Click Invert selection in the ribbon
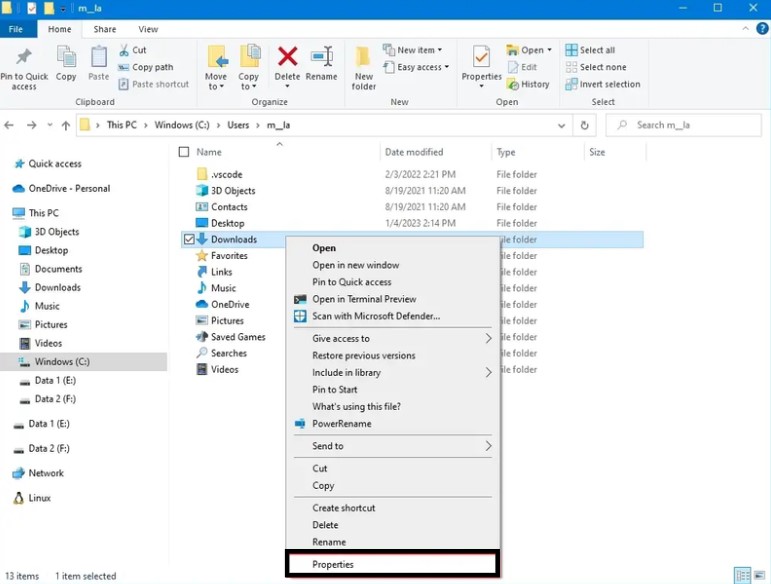771x584 pixels. tap(603, 85)
